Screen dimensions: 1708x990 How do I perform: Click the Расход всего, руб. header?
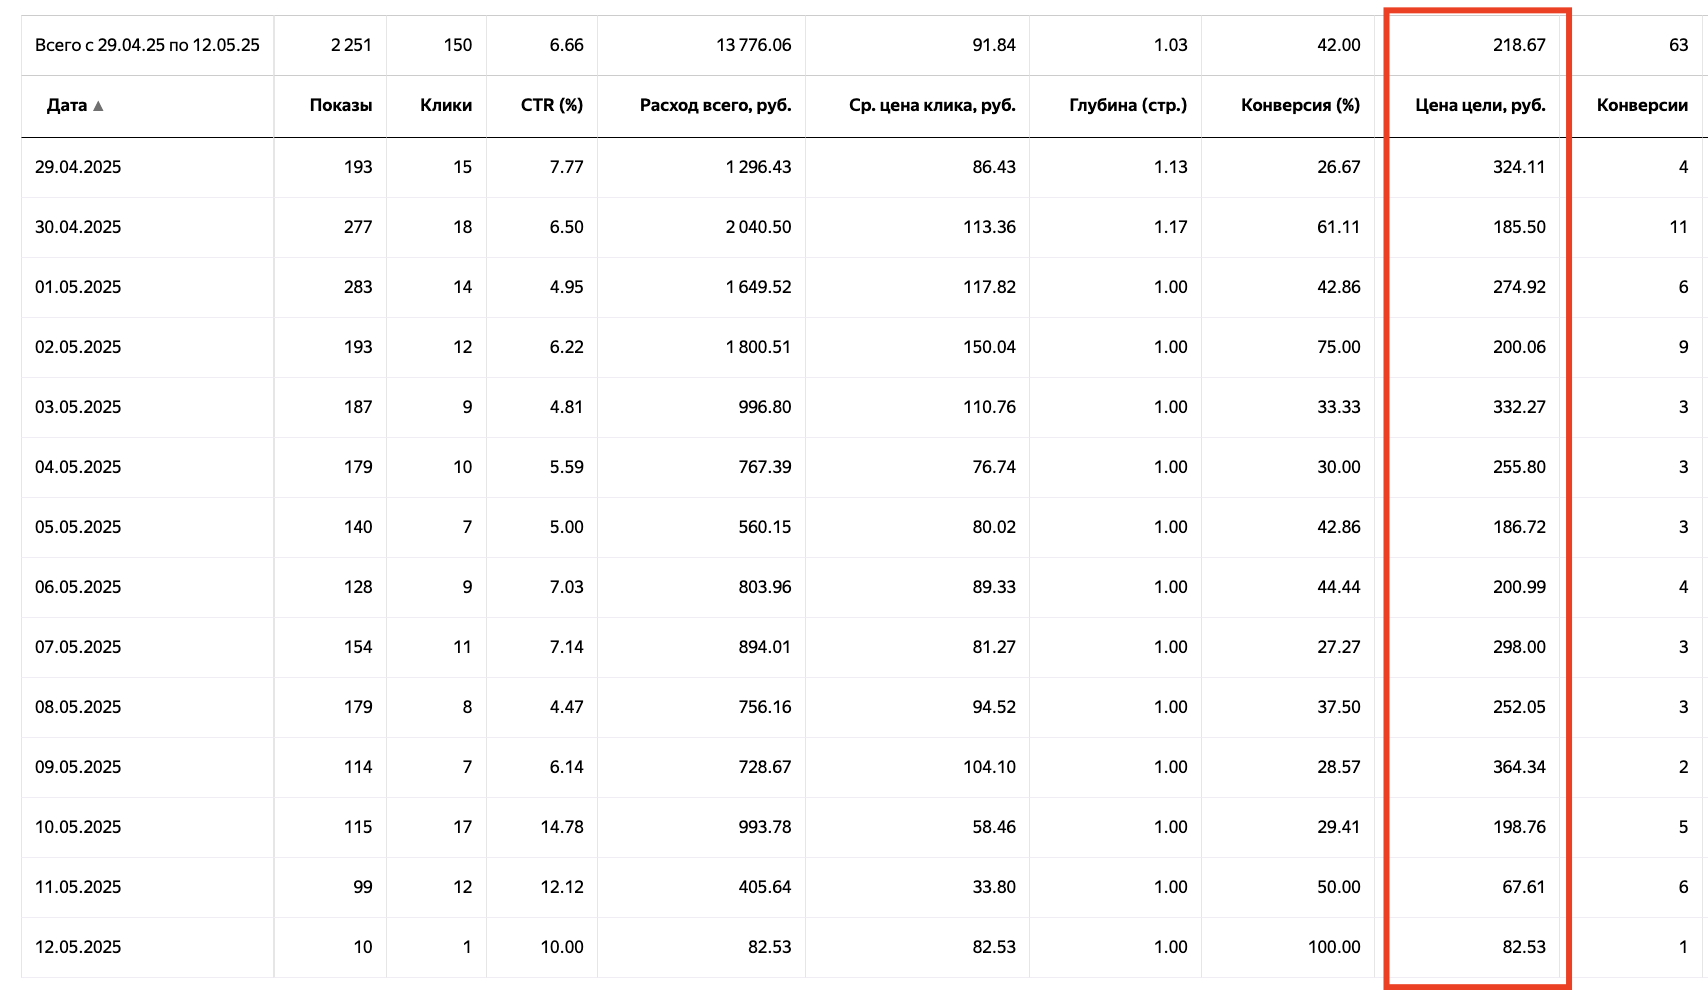tap(716, 105)
